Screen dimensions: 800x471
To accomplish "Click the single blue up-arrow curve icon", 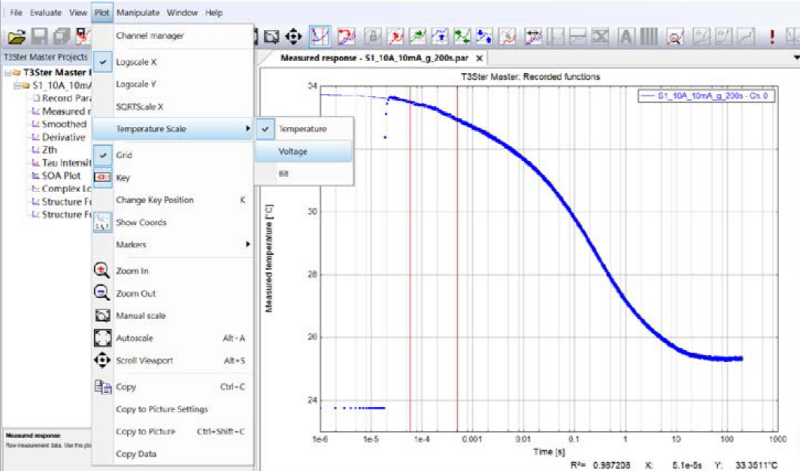I will [x=440, y=36].
